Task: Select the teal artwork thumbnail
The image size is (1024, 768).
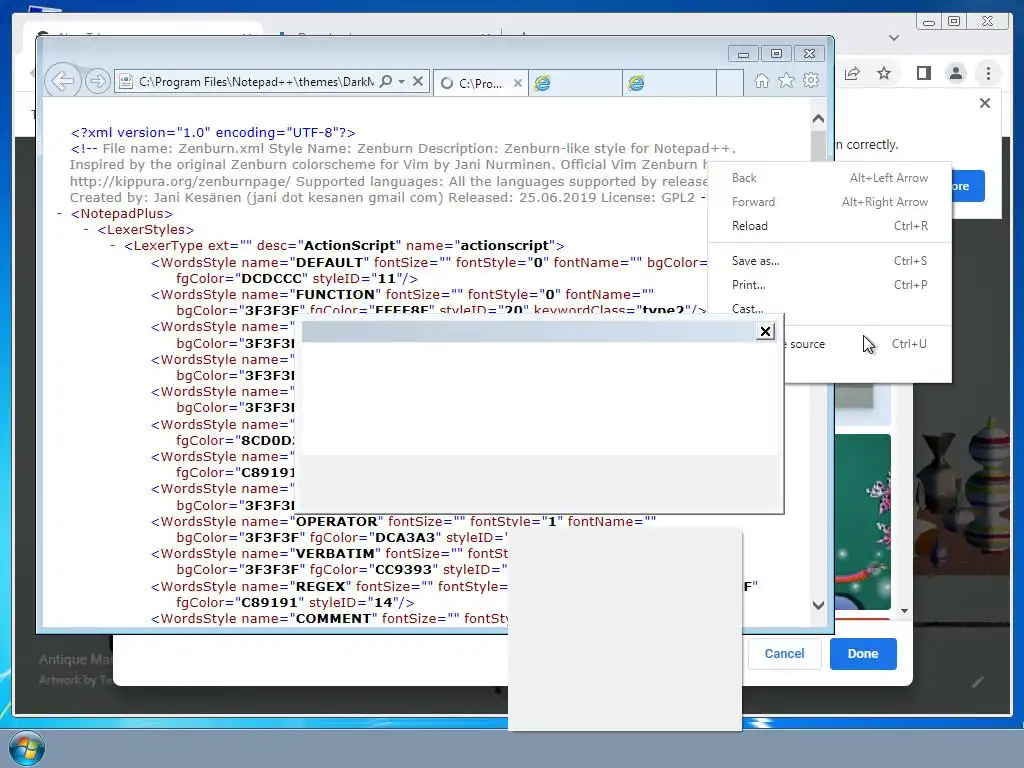Action: (863, 521)
